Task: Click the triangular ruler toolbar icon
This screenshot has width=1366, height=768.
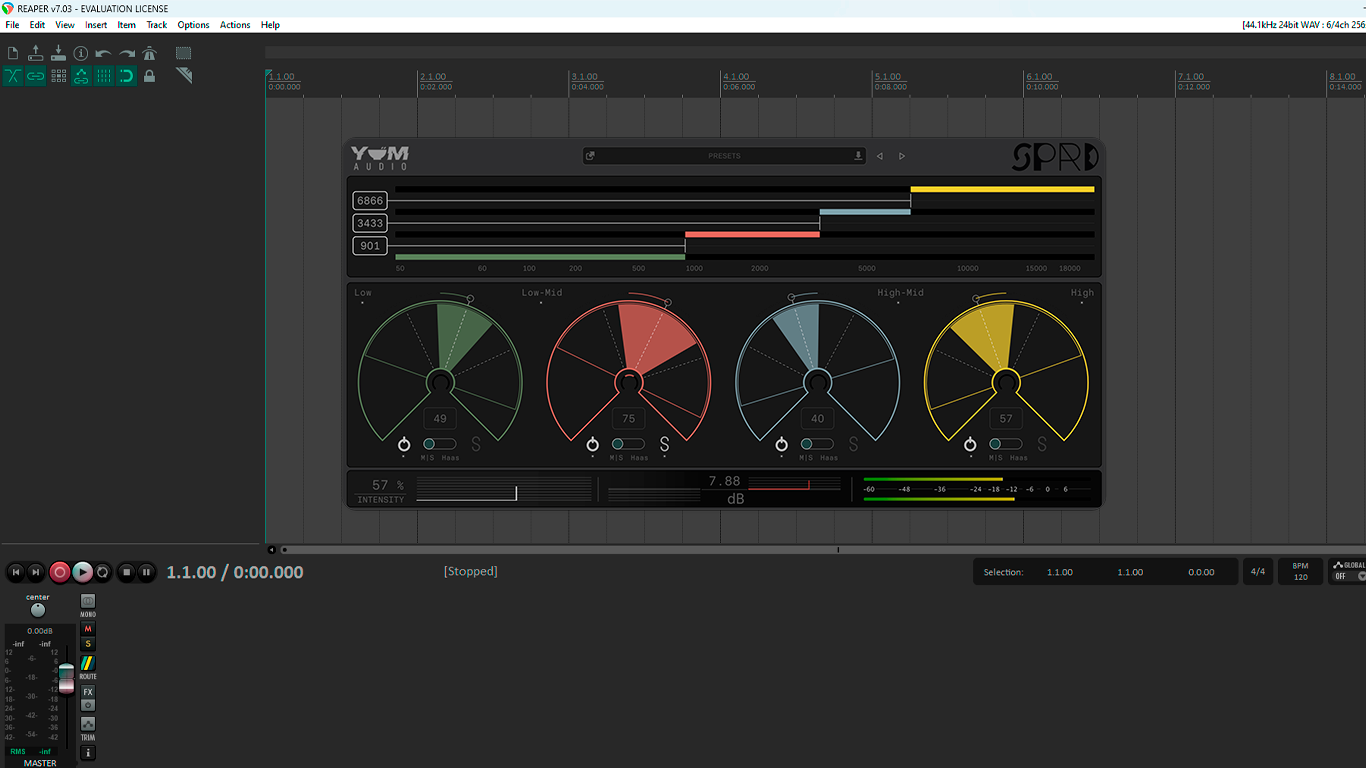Action: [184, 76]
